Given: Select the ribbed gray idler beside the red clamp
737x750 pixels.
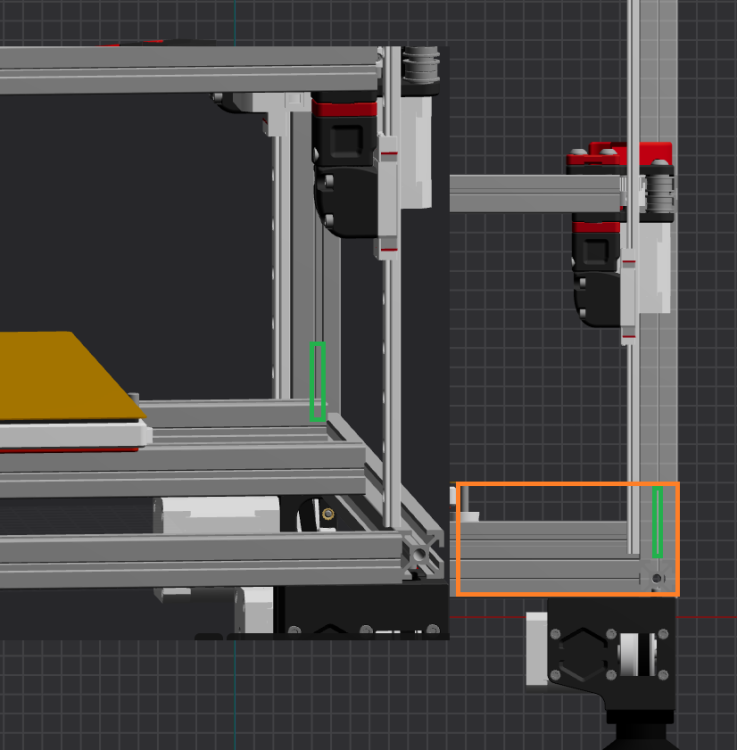Looking at the screenshot, I should point(660,192).
